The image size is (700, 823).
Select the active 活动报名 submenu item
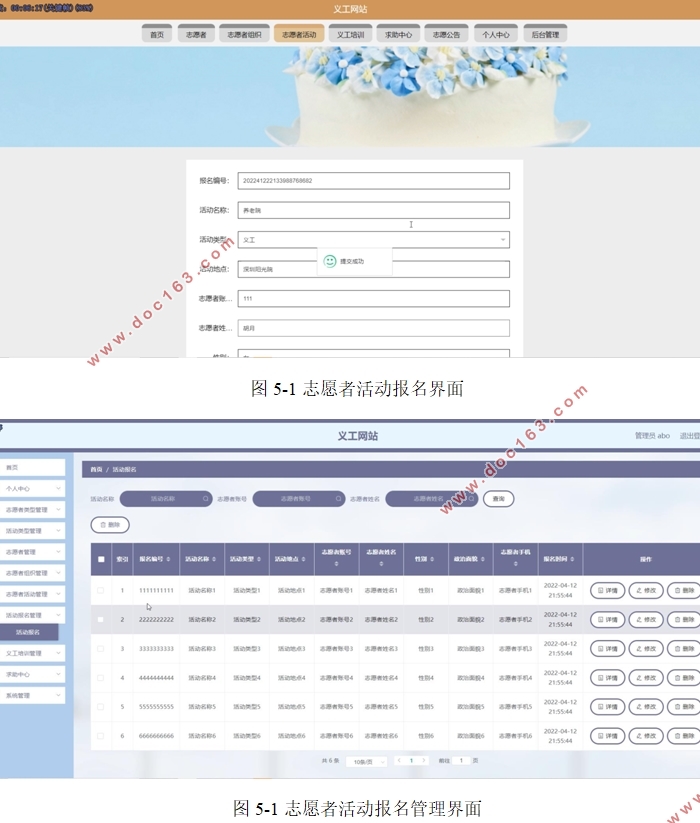[28, 632]
